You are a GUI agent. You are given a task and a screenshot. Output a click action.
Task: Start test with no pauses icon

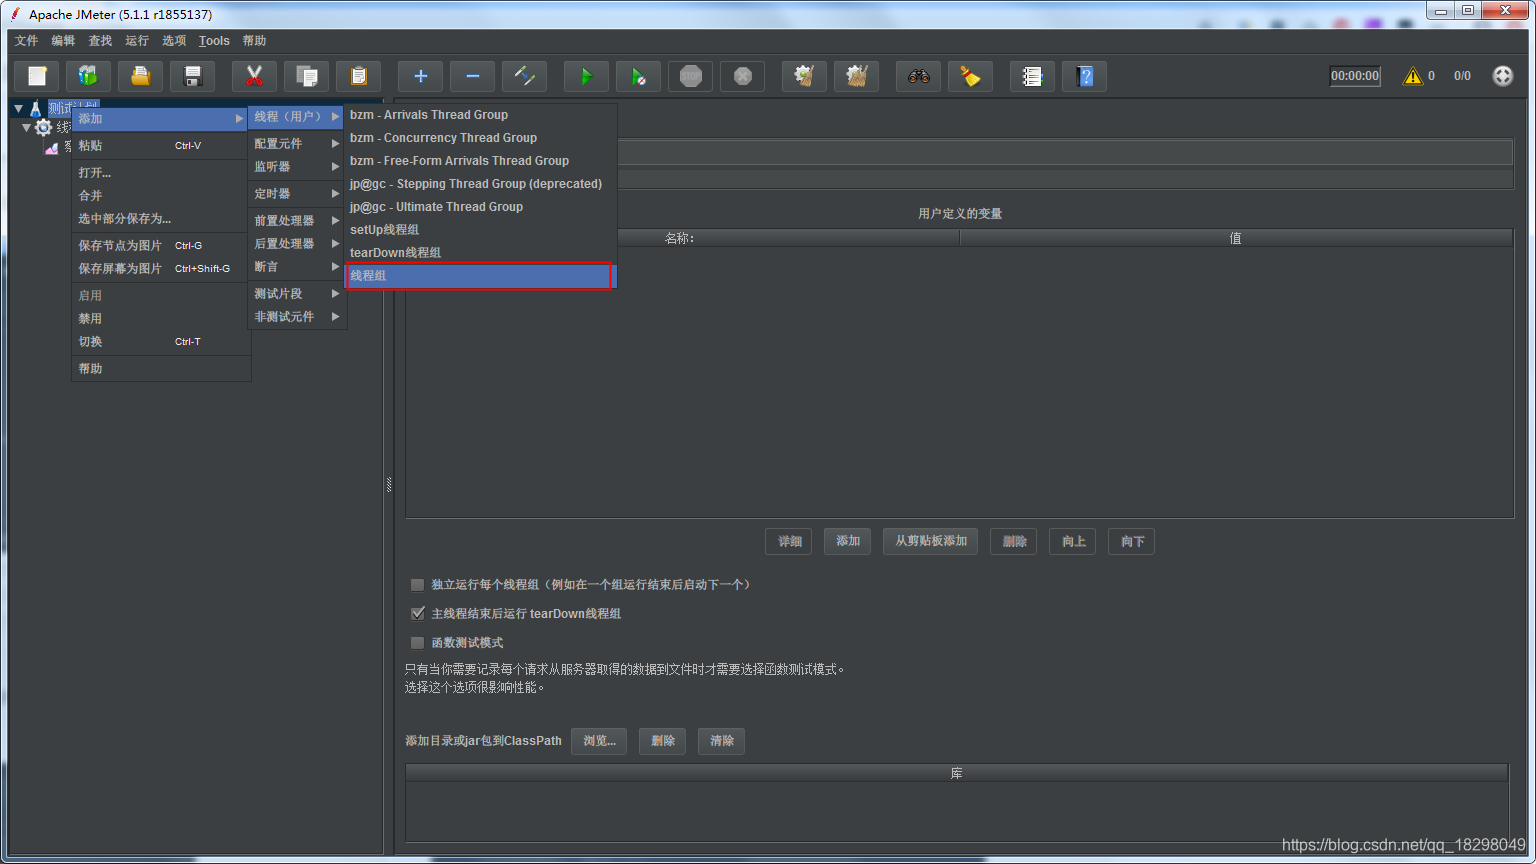[639, 76]
